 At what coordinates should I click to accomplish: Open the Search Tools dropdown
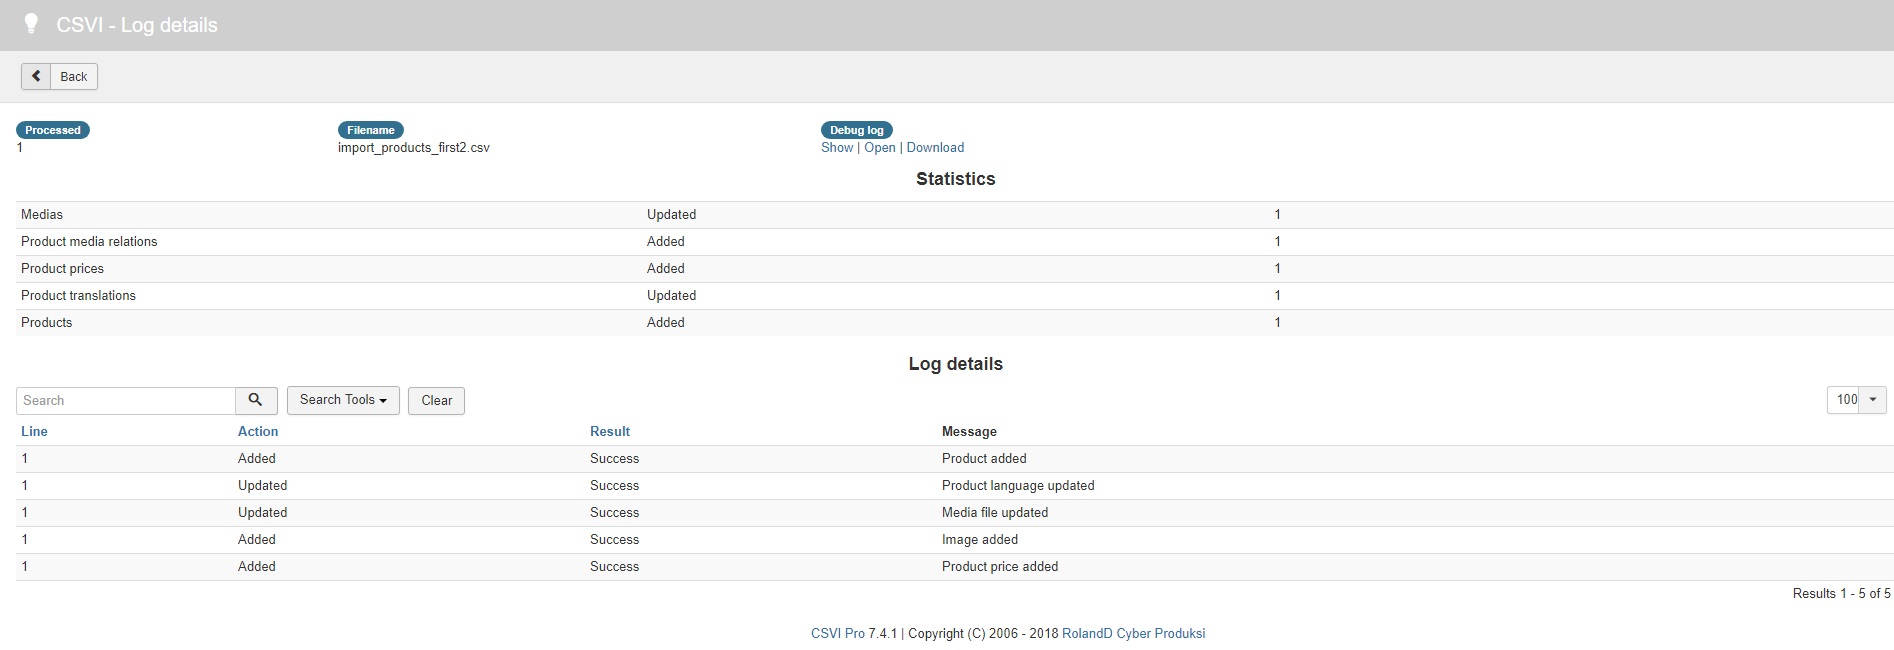coord(343,400)
